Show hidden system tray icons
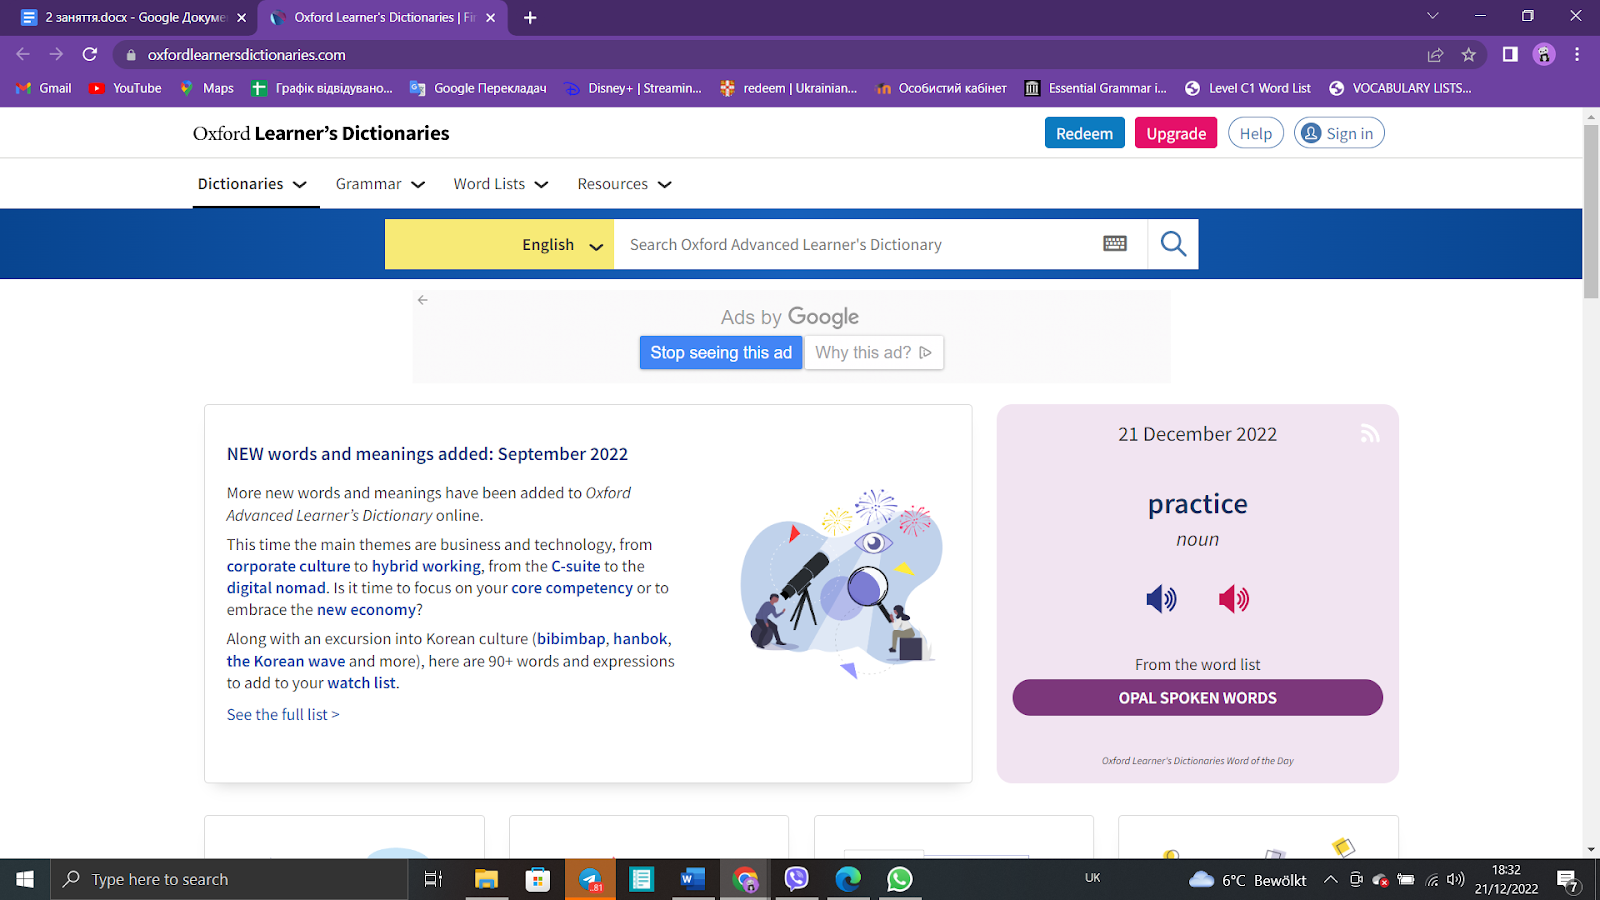 1330,879
